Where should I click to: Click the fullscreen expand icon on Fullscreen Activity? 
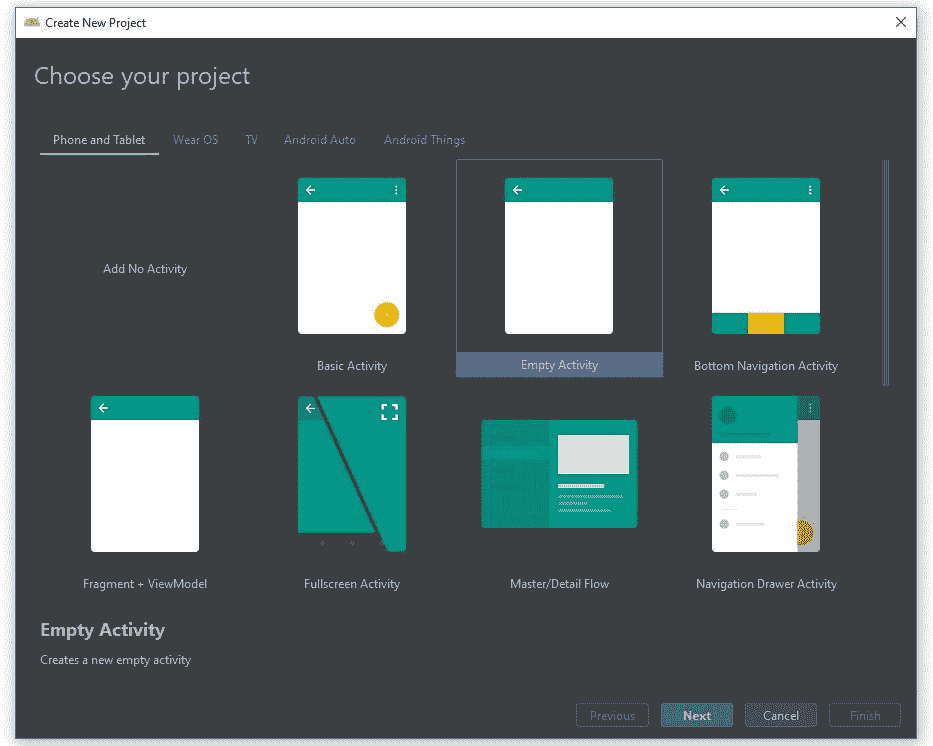(389, 412)
